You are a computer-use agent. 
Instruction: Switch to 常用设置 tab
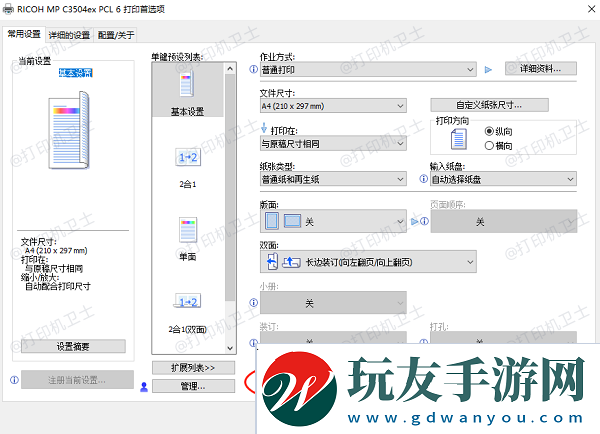click(x=24, y=34)
